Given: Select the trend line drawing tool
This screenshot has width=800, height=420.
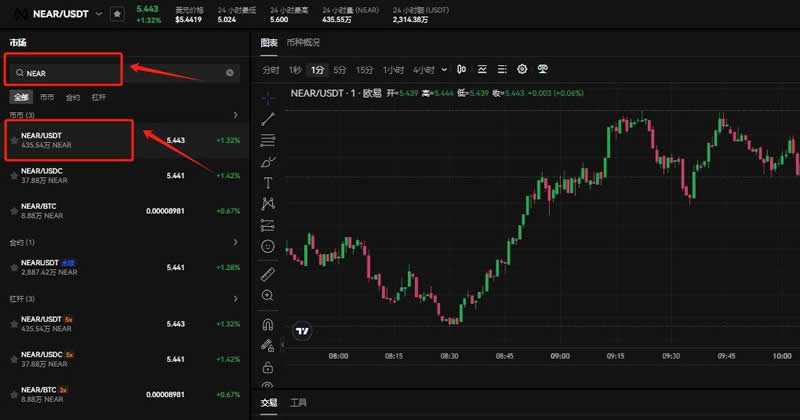Looking at the screenshot, I should (x=268, y=119).
